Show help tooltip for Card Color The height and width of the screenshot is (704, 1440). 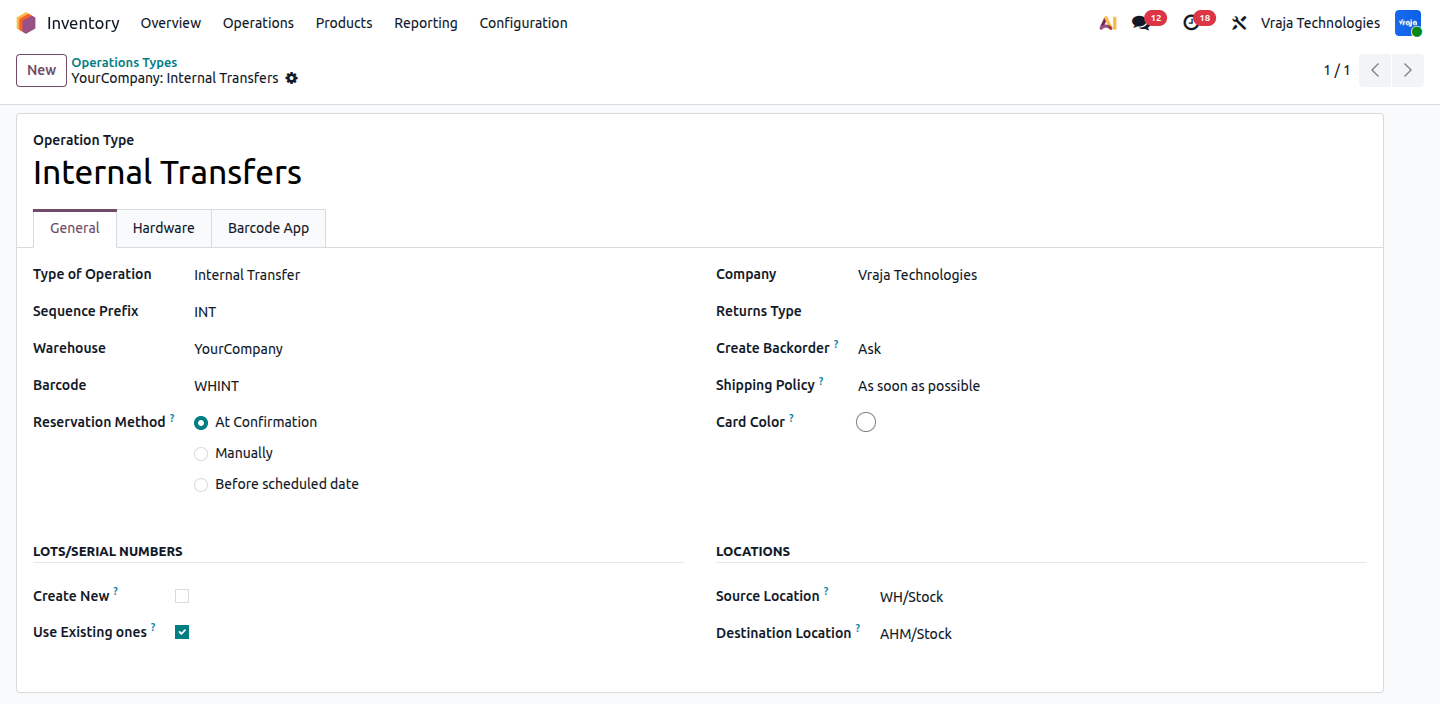791,418
